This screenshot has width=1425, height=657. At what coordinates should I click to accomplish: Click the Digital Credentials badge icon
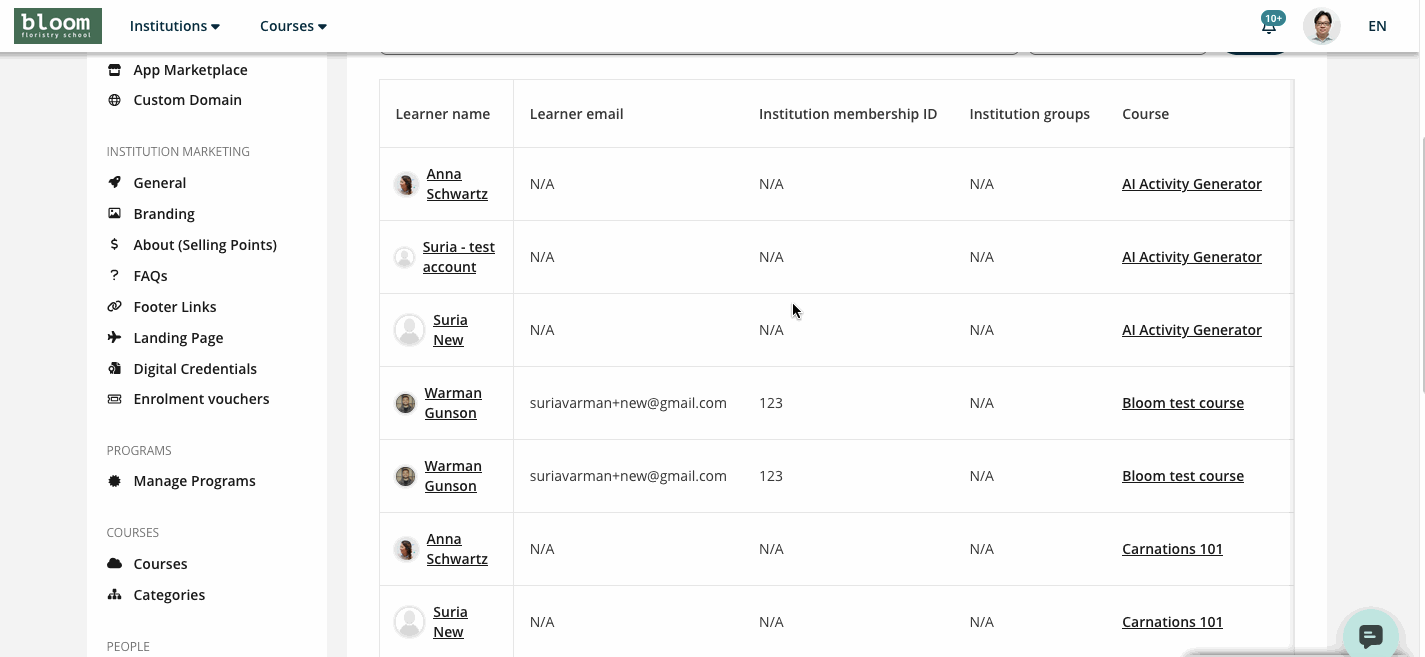coord(114,369)
